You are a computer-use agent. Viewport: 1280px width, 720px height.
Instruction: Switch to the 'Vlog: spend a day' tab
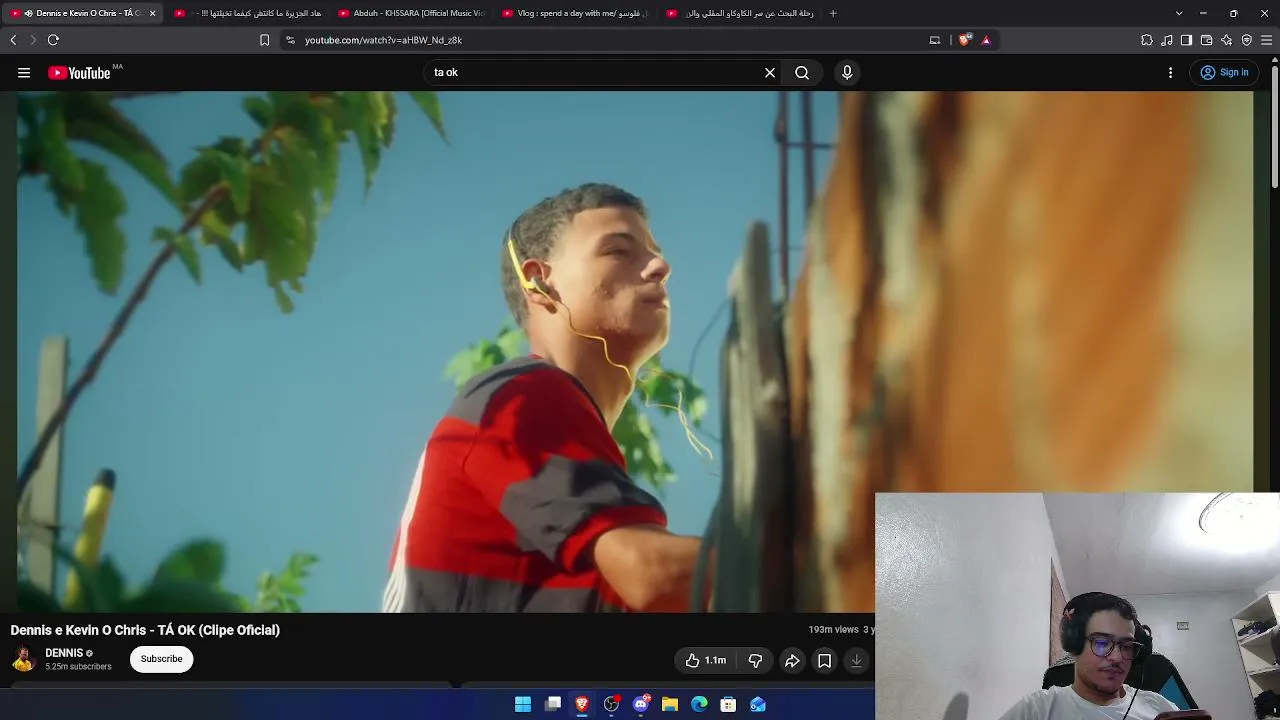tap(574, 13)
